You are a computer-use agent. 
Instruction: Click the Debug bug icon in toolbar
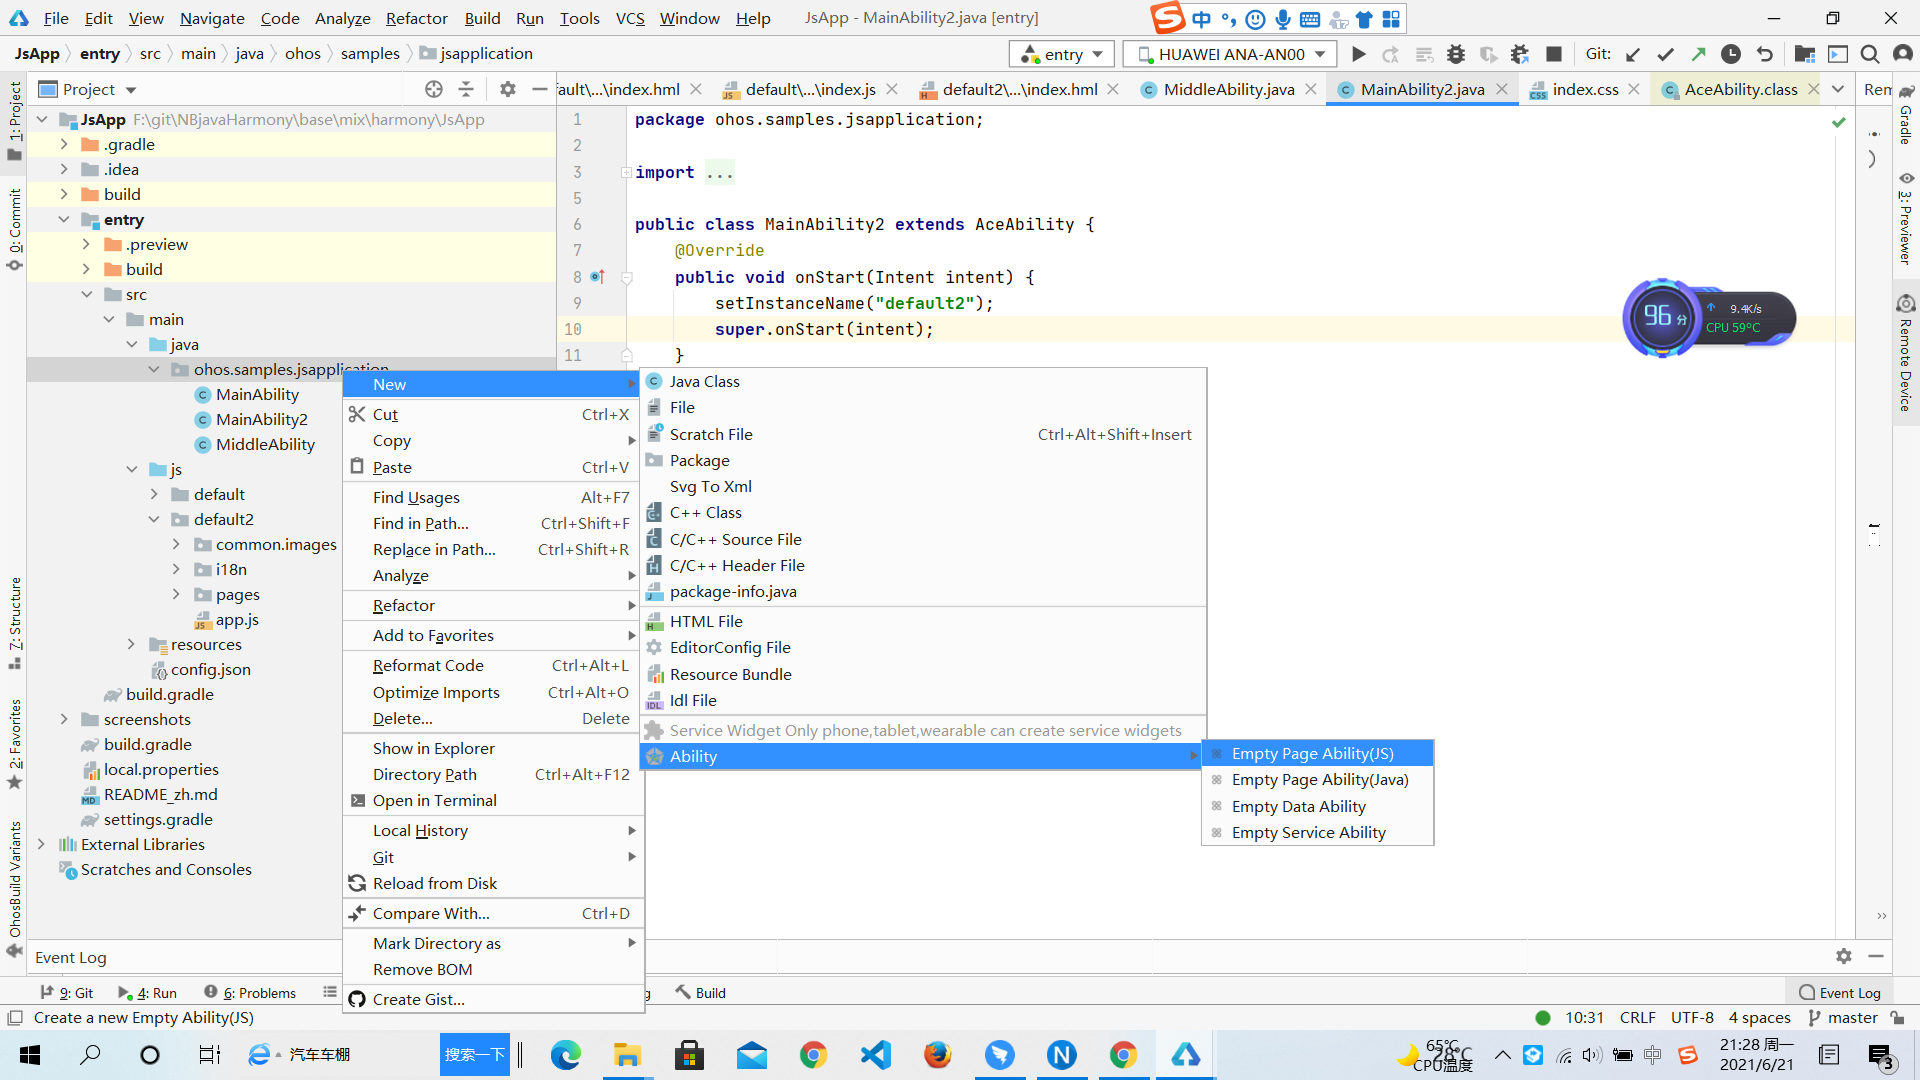(1456, 54)
